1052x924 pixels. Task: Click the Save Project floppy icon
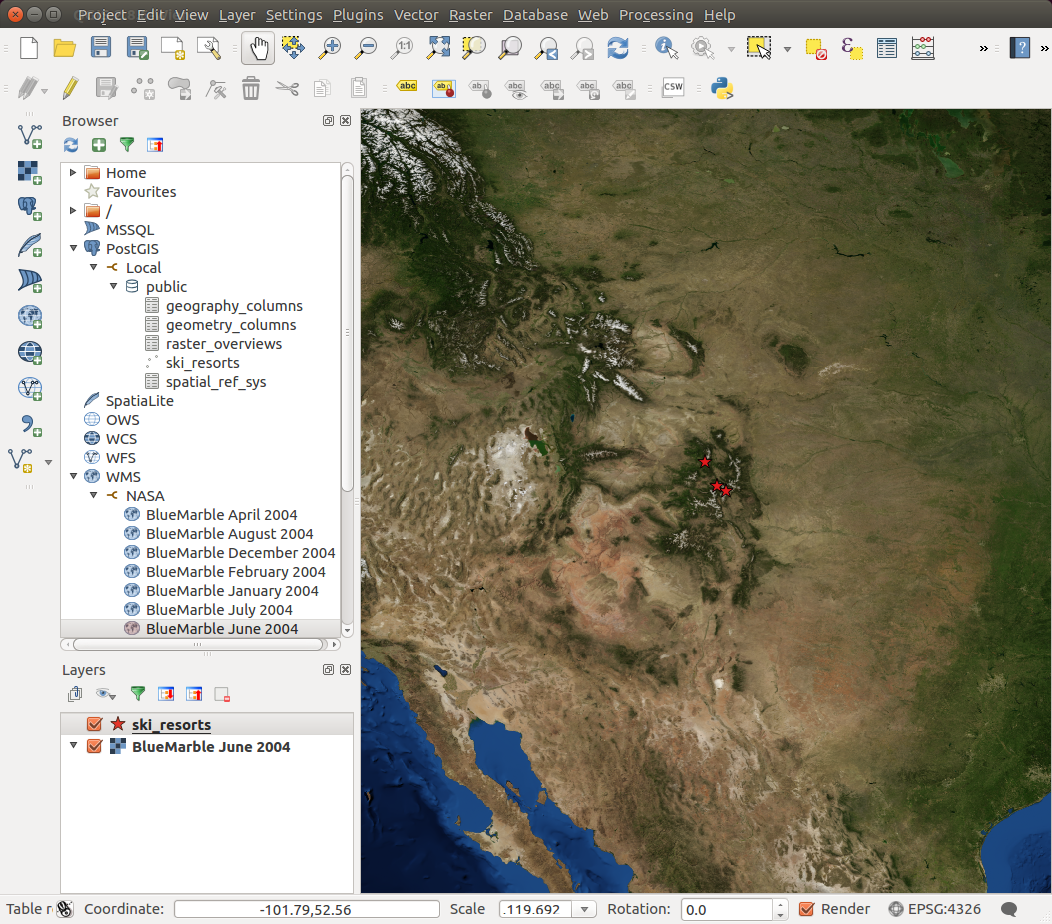pyautogui.click(x=101, y=48)
